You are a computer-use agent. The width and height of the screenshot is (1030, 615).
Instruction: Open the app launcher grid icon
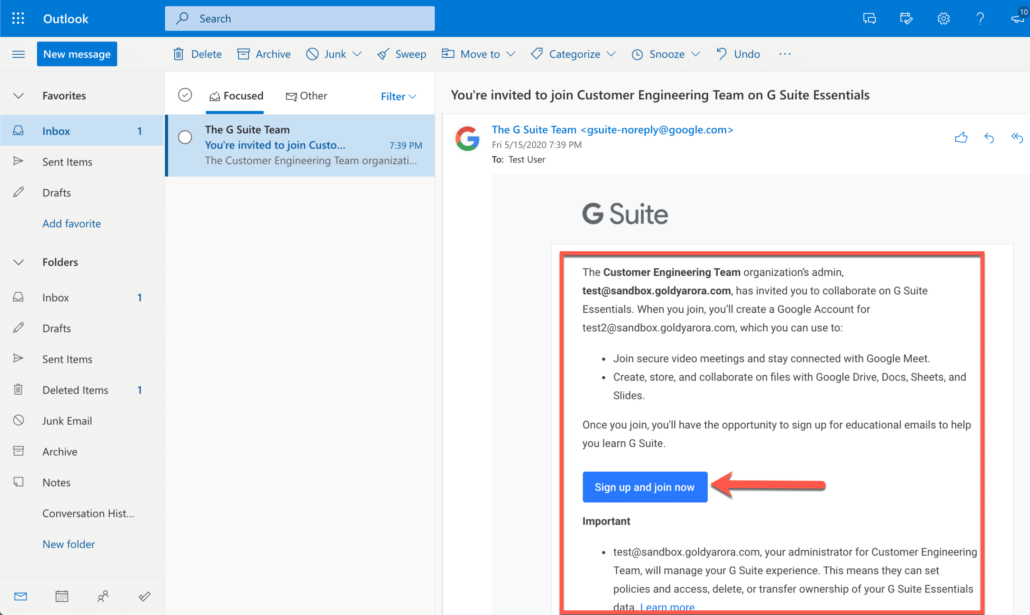(18, 18)
